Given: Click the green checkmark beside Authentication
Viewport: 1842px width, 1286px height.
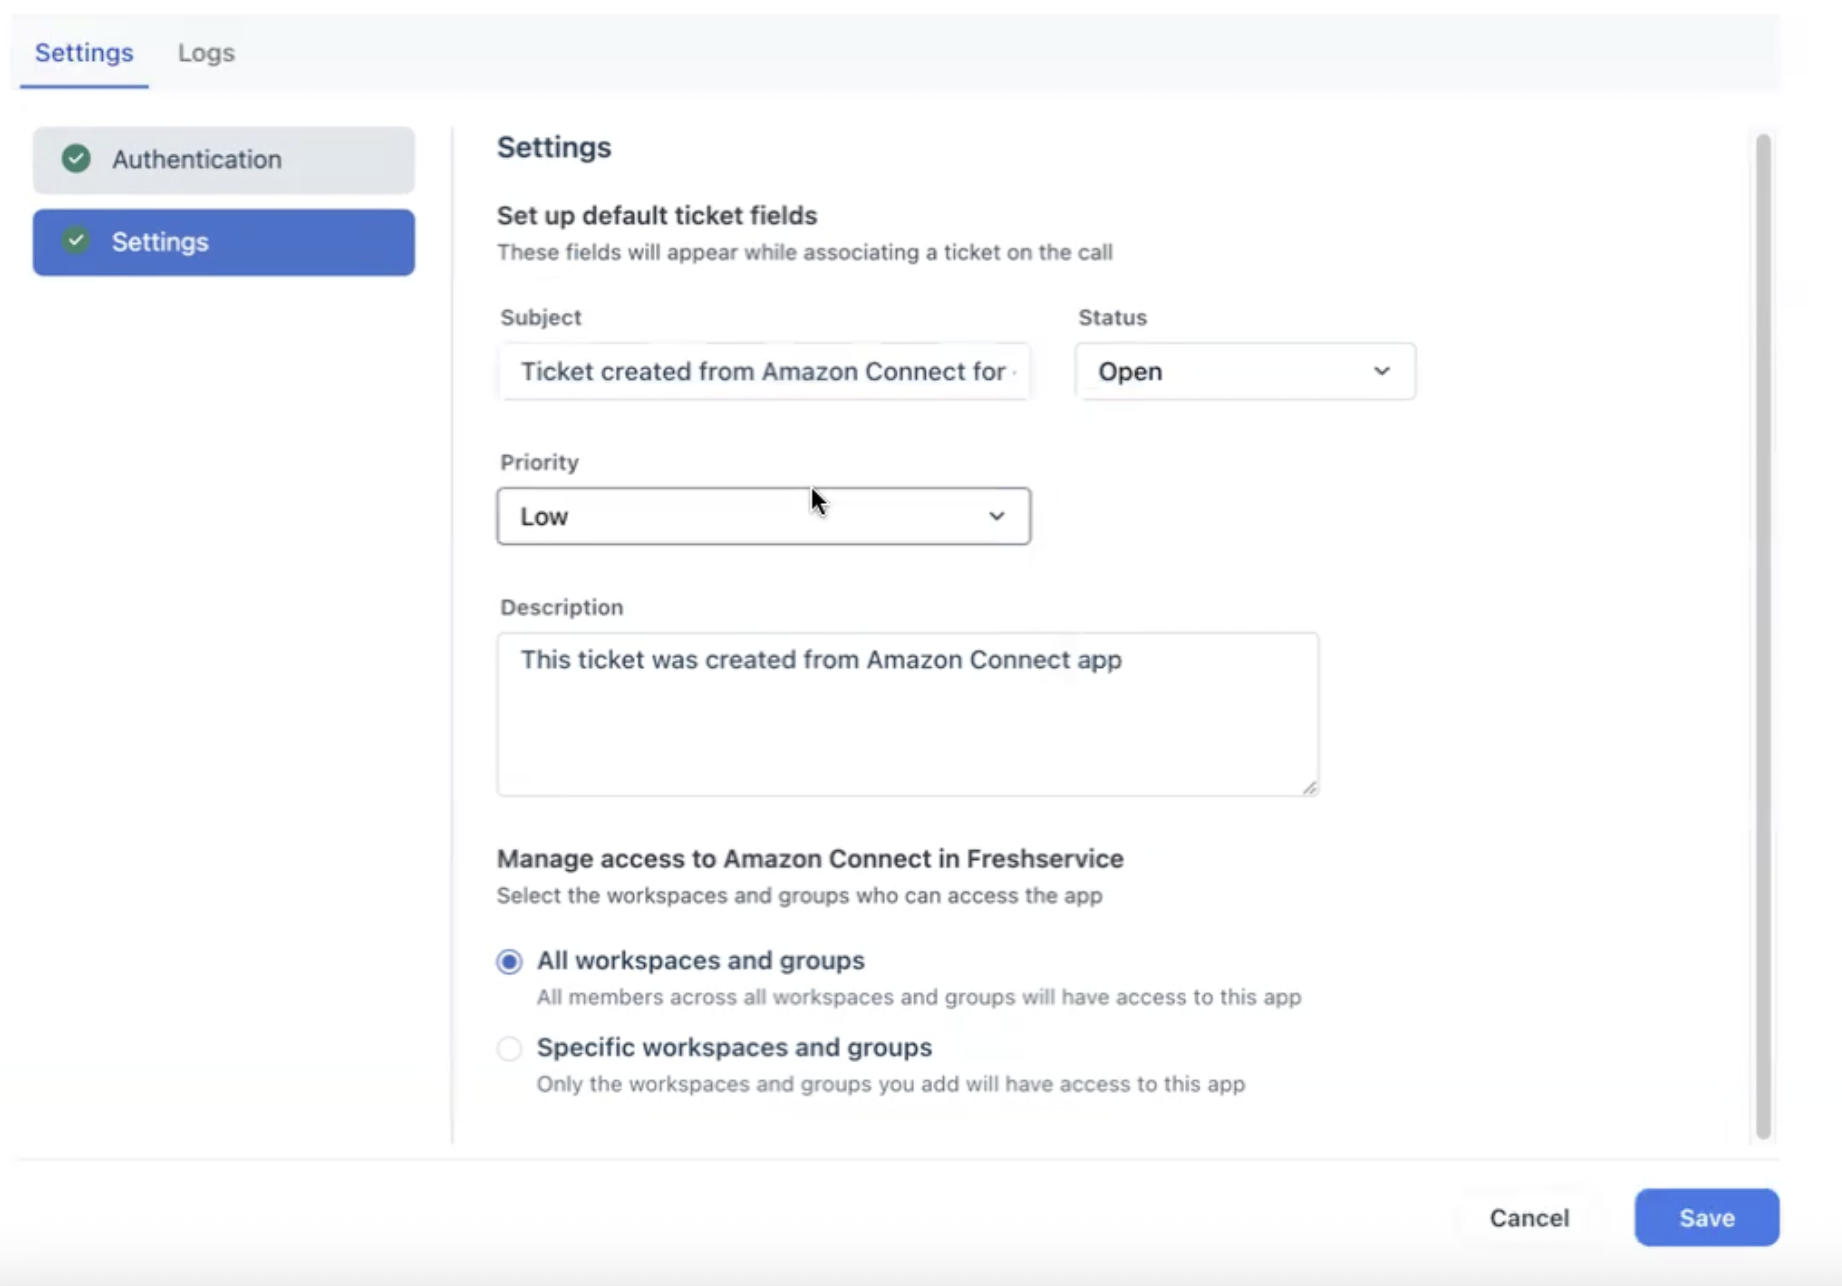Looking at the screenshot, I should [76, 159].
